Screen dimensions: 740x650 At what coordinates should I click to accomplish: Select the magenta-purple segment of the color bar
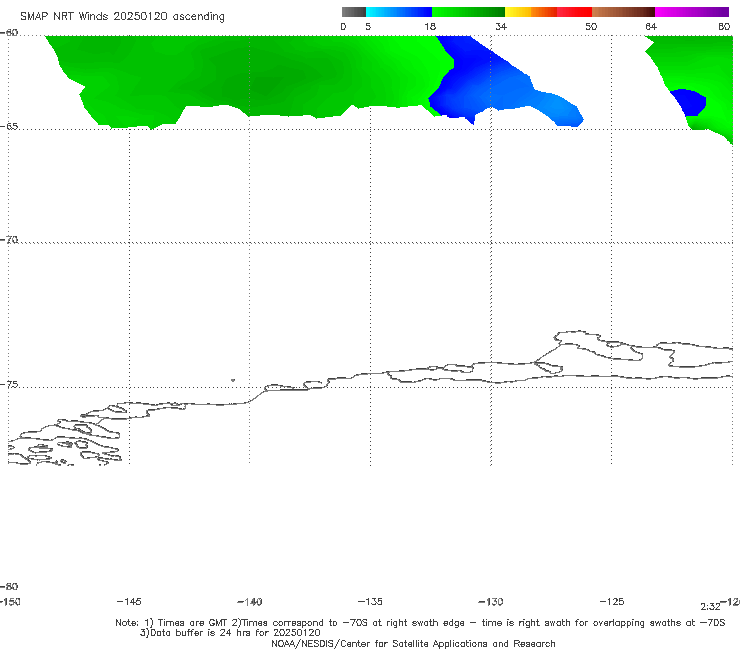pyautogui.click(x=692, y=12)
